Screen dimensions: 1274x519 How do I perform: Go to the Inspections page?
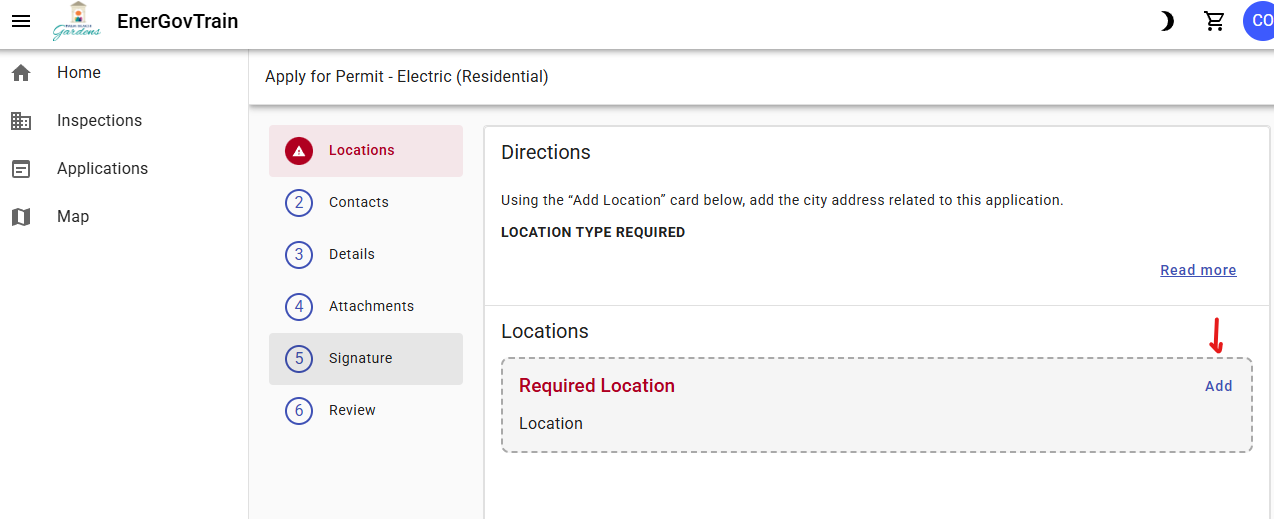click(x=99, y=121)
